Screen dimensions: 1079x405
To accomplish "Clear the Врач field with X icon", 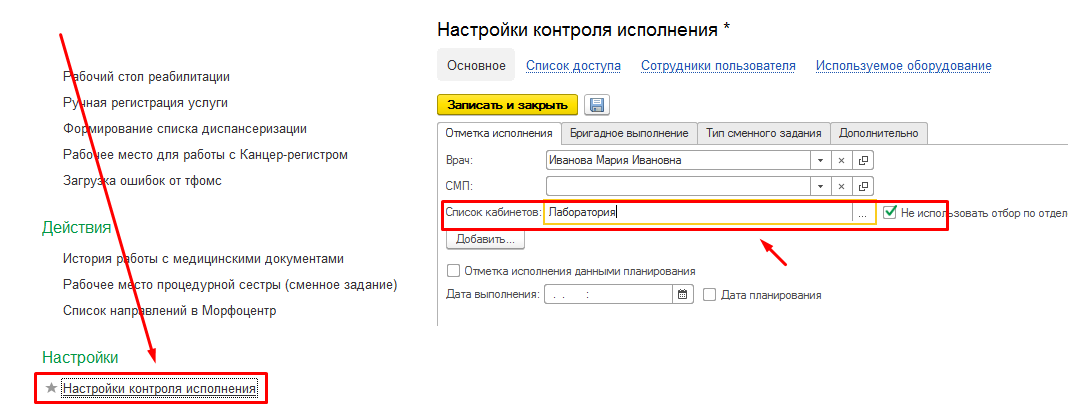I will point(842,160).
